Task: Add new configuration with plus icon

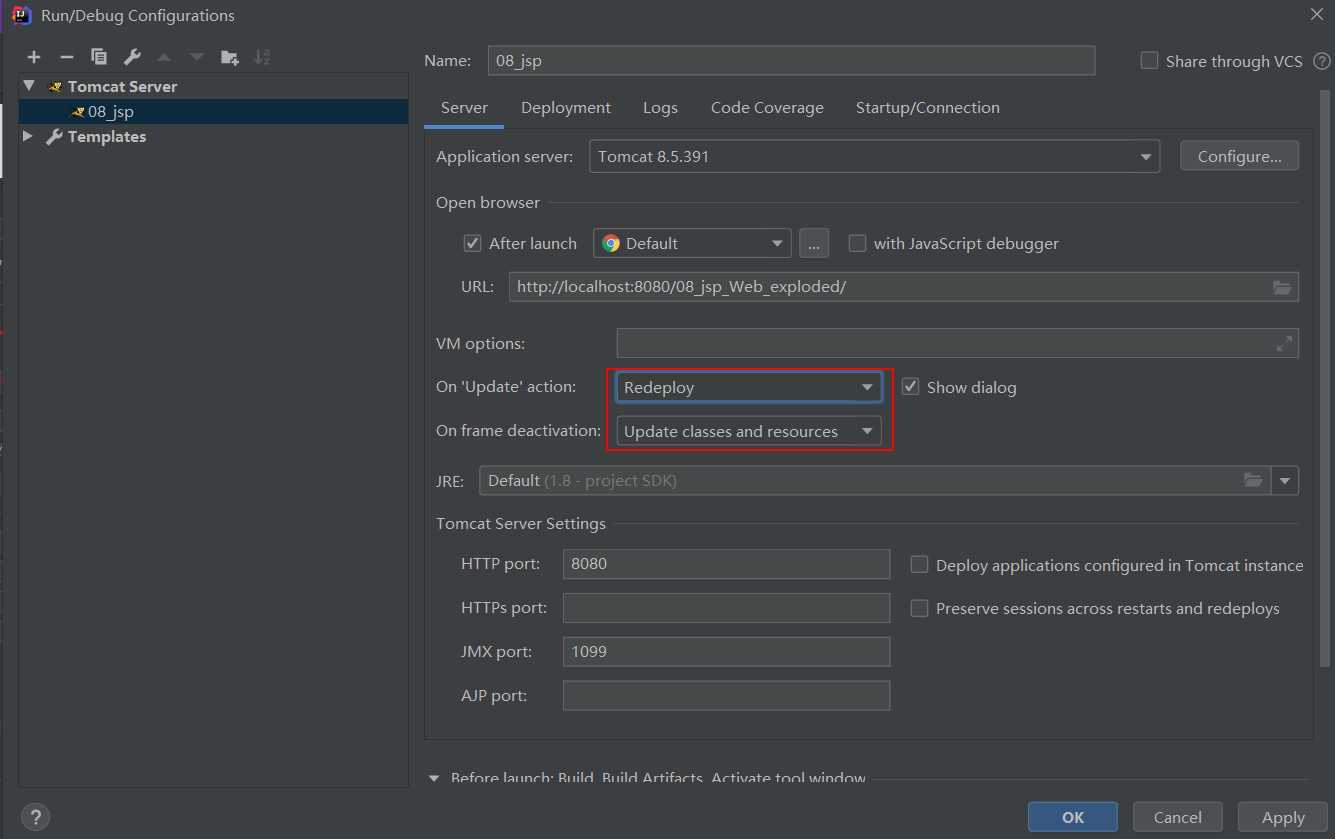Action: point(34,57)
